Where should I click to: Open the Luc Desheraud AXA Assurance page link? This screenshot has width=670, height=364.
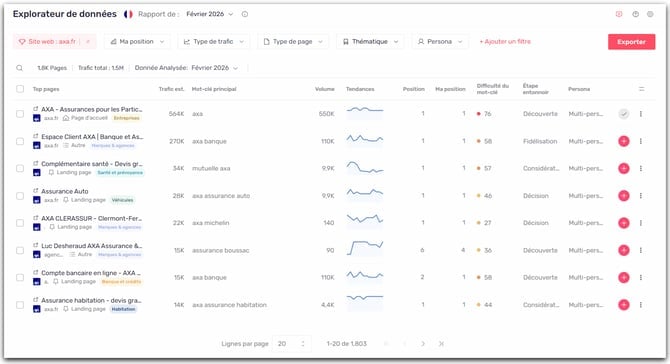click(91, 246)
